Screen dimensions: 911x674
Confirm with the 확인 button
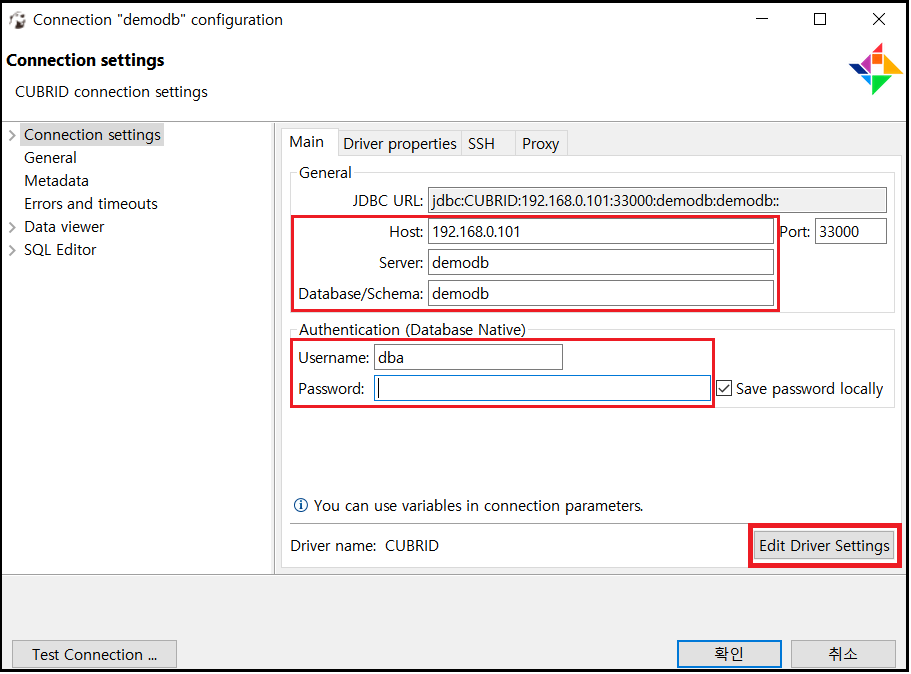coord(729,655)
